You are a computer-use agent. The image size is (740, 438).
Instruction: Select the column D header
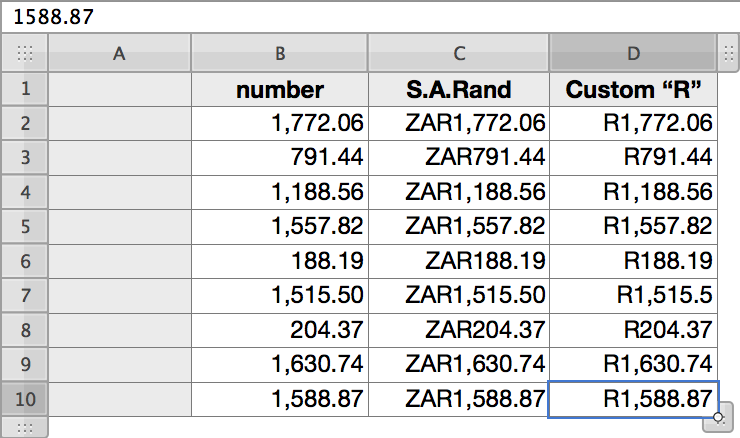tap(633, 53)
